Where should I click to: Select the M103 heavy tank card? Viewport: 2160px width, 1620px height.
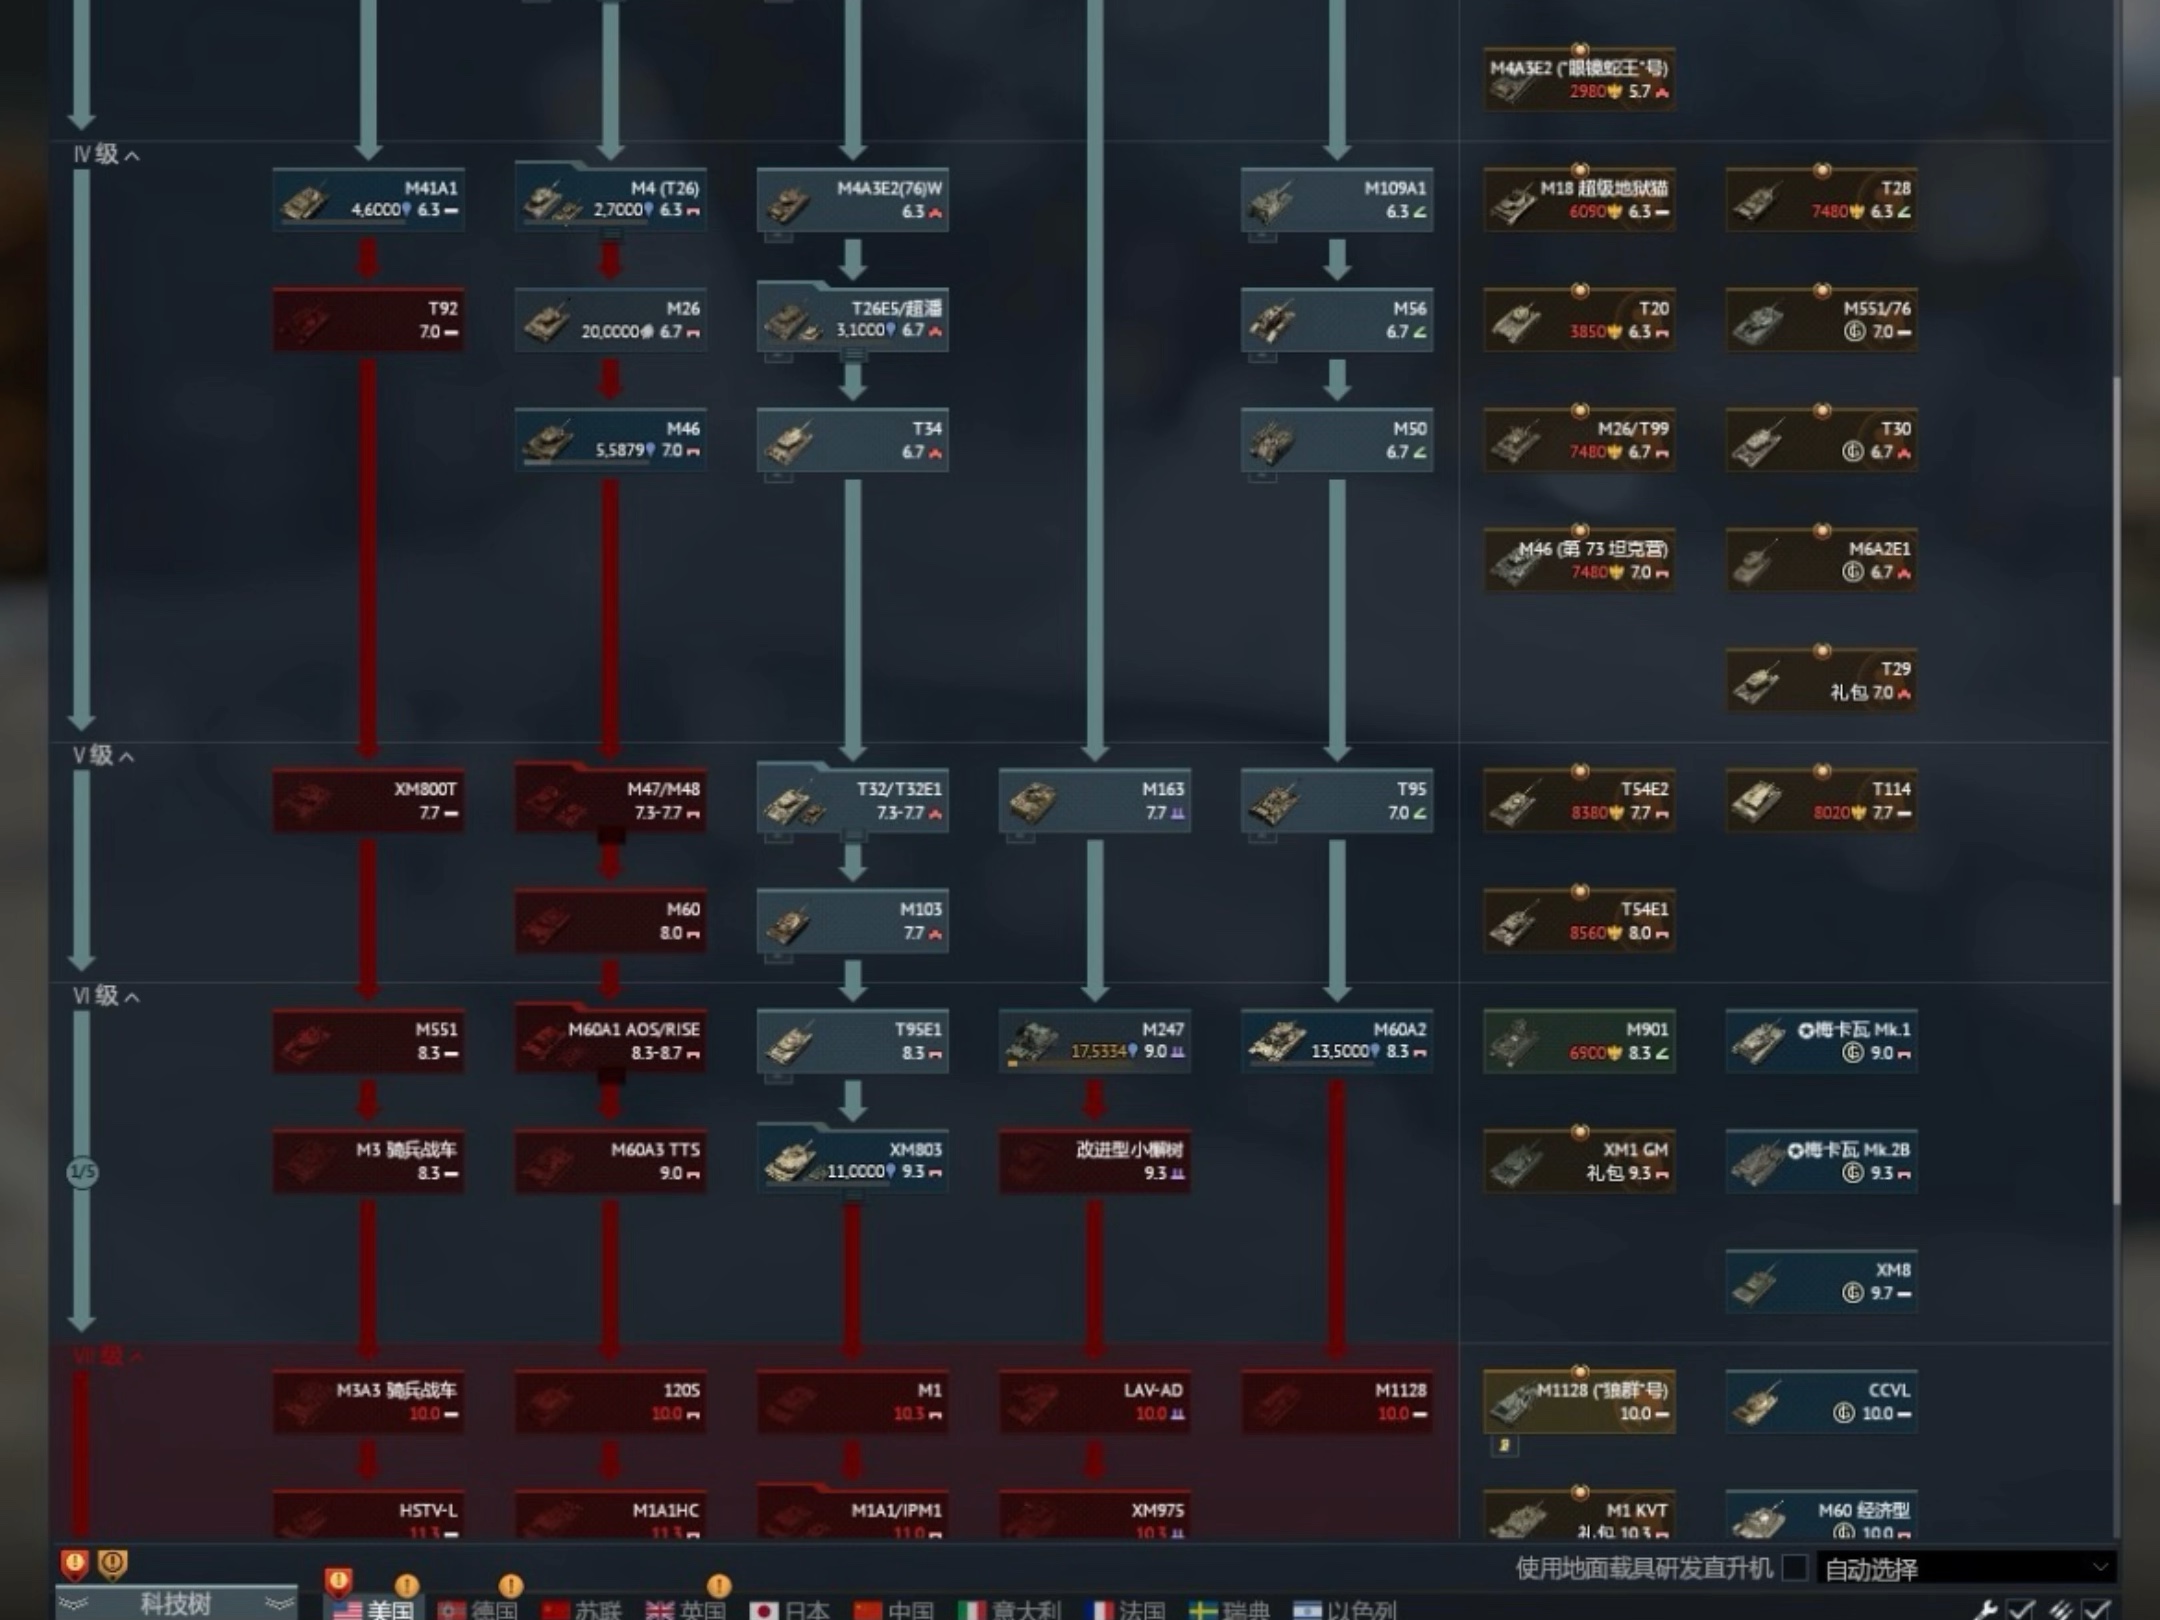[x=852, y=920]
